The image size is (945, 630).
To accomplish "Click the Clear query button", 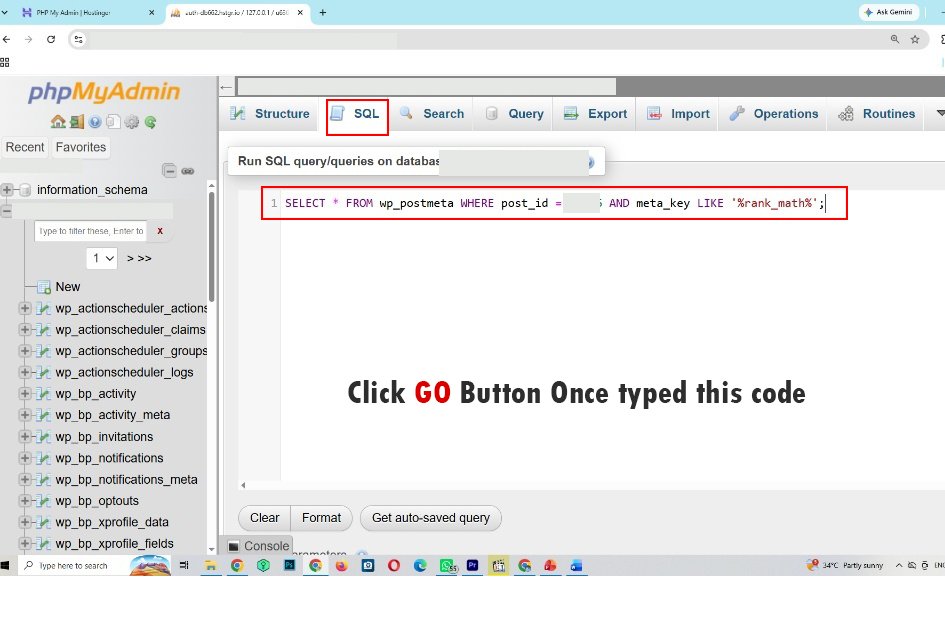I will click(265, 518).
